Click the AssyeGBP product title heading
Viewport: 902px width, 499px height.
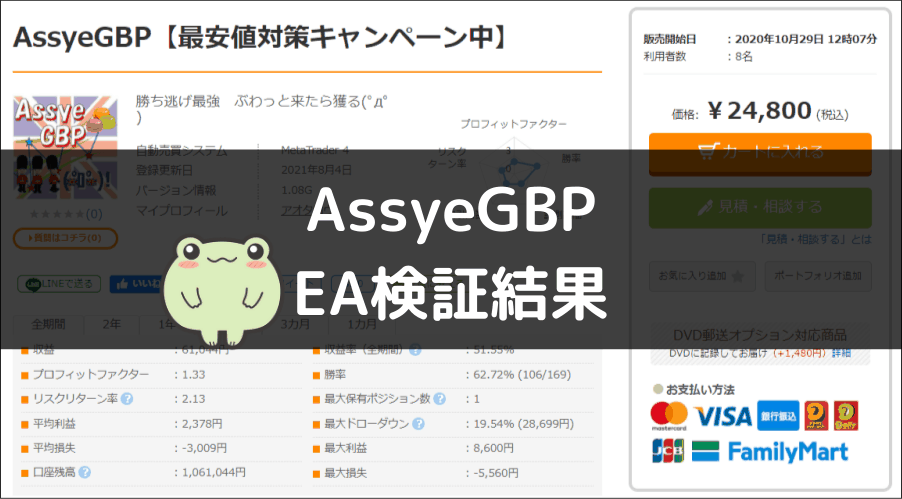[261, 37]
